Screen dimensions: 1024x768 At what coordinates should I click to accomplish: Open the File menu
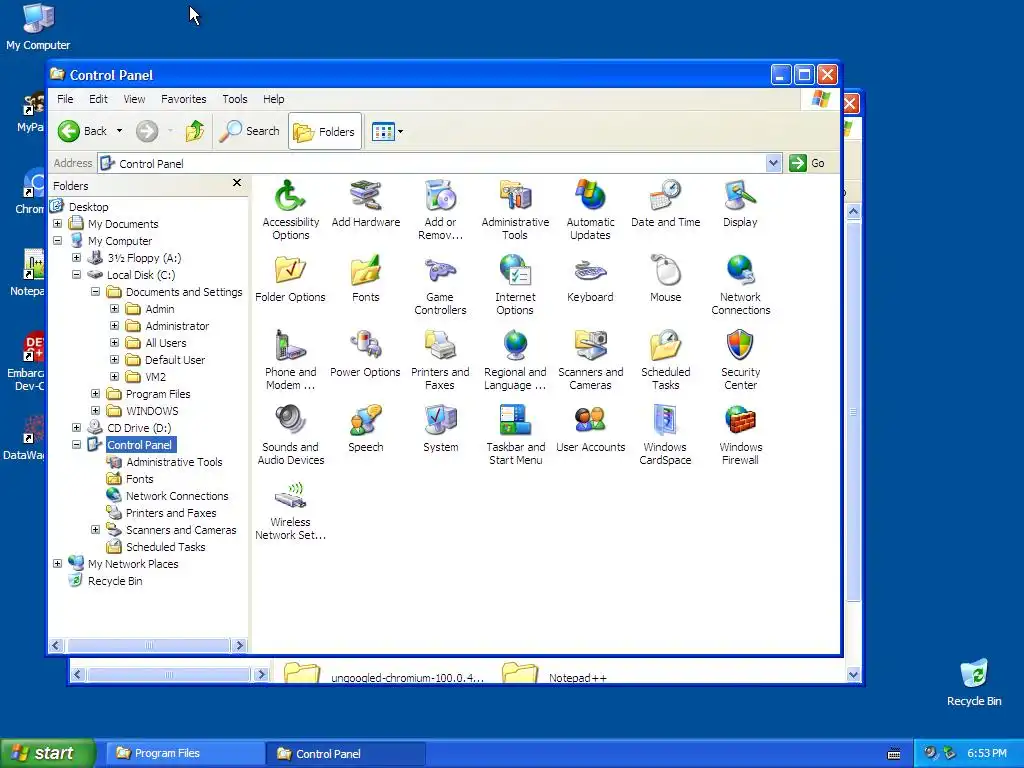pyautogui.click(x=65, y=99)
